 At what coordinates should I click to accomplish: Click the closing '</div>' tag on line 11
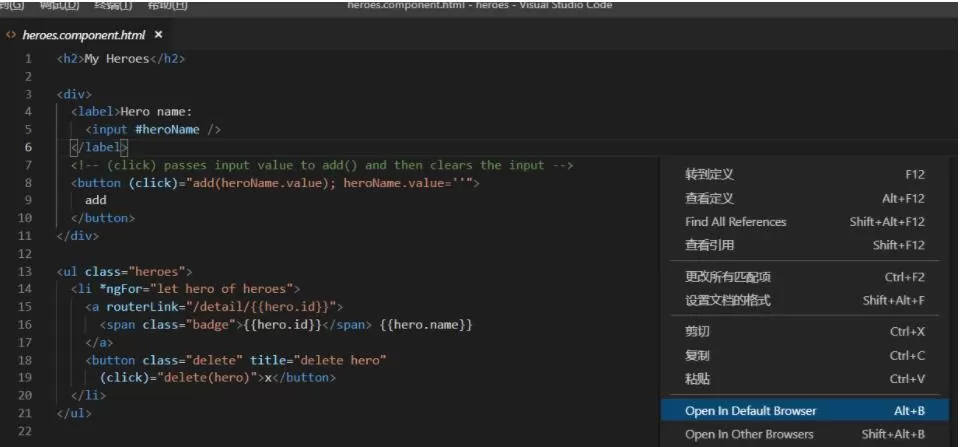[78, 236]
